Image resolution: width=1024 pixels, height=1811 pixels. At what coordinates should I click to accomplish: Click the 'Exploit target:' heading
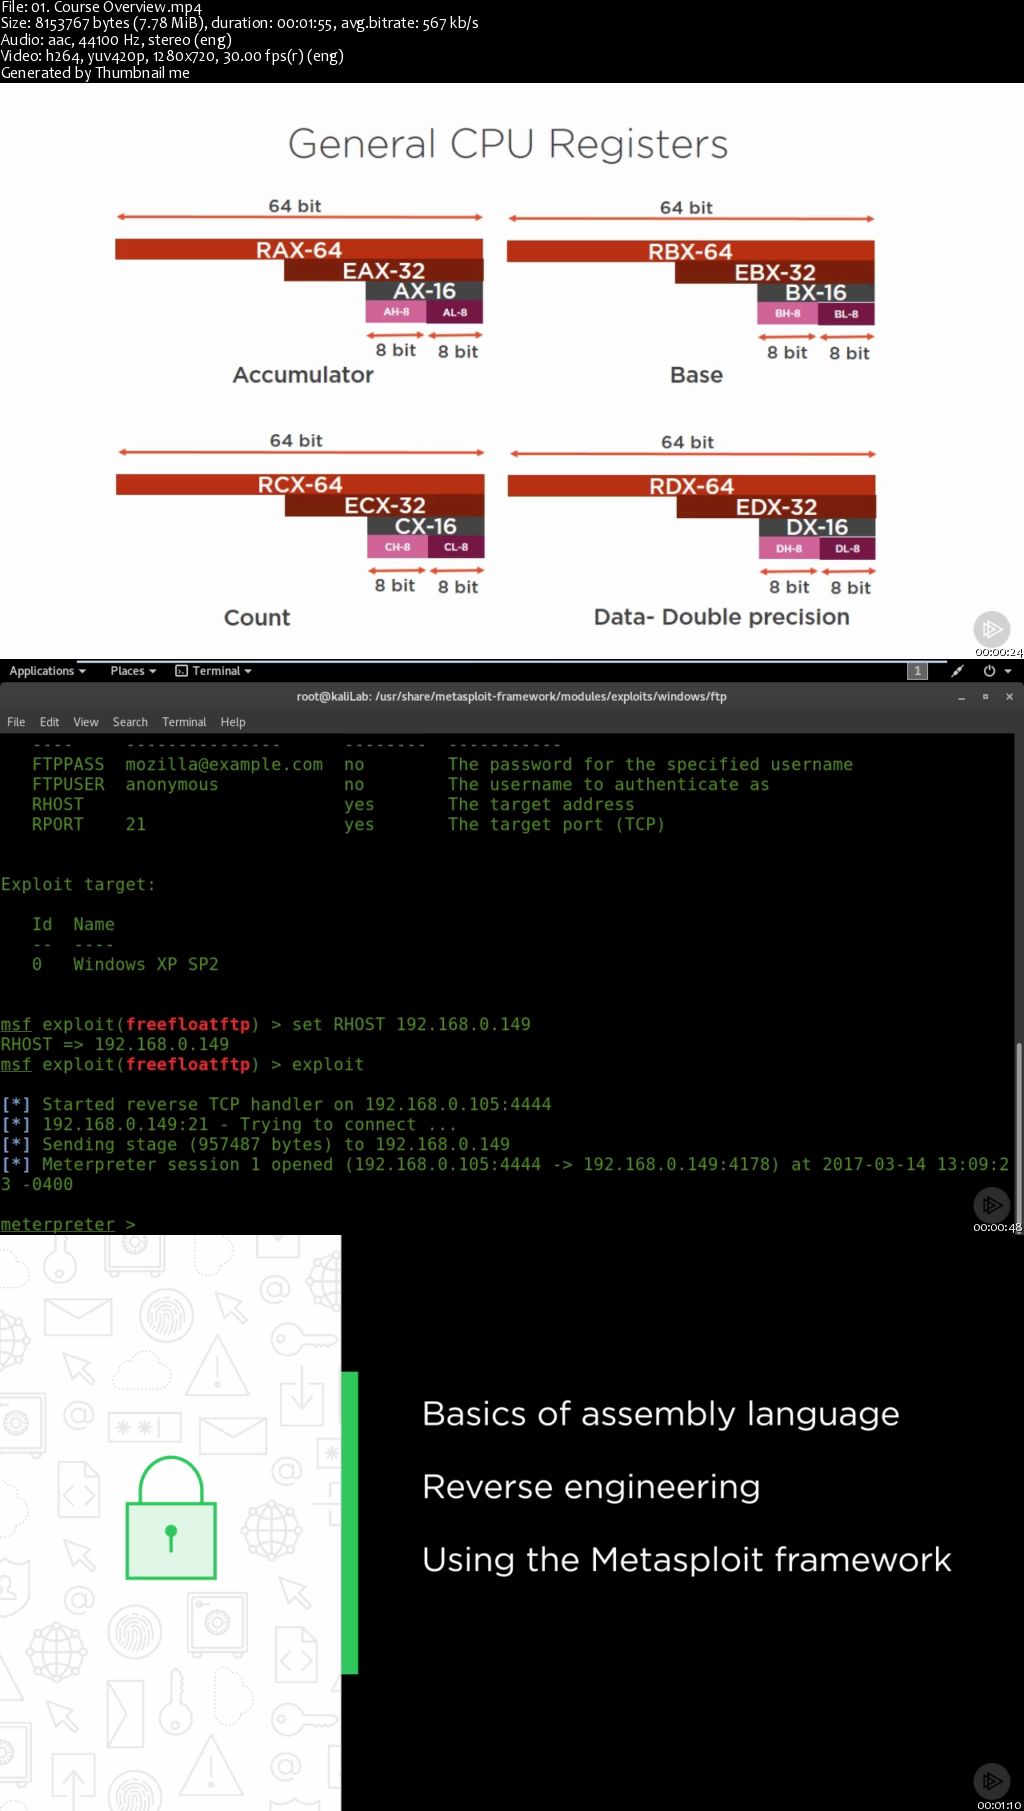78,884
